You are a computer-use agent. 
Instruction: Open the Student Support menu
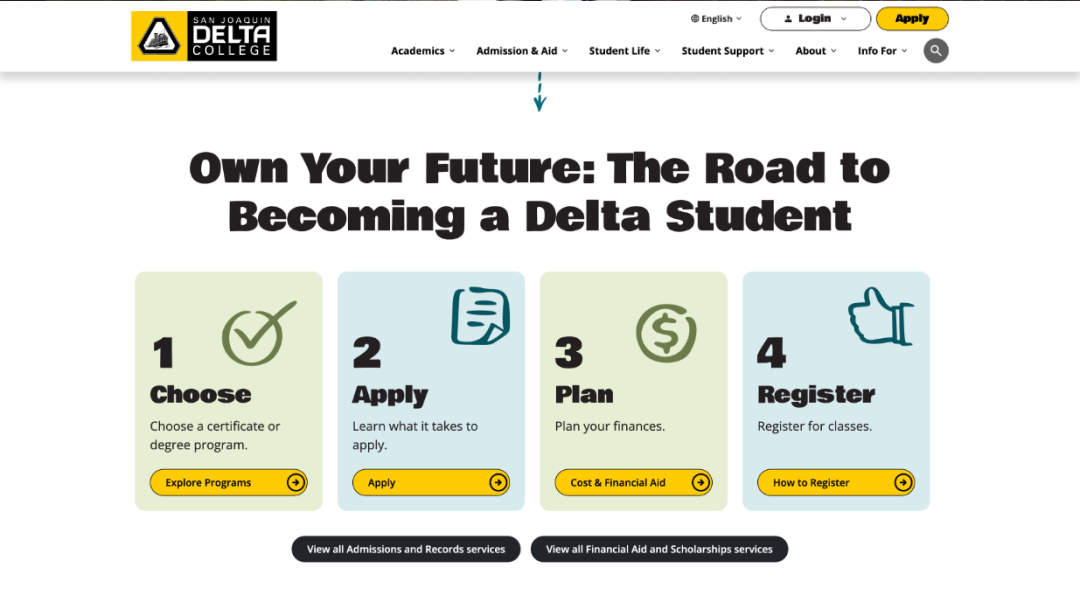click(727, 51)
